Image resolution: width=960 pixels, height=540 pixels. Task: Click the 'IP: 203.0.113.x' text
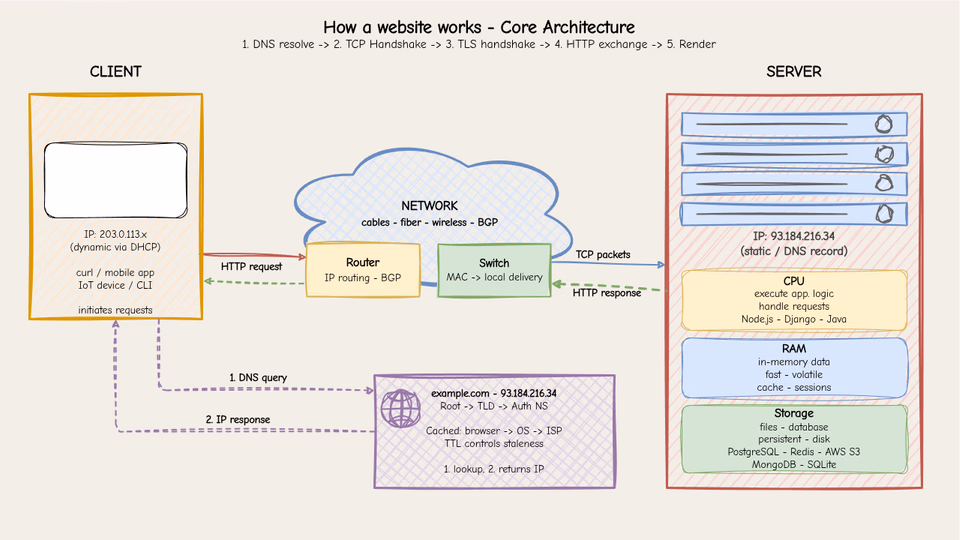[x=116, y=234]
